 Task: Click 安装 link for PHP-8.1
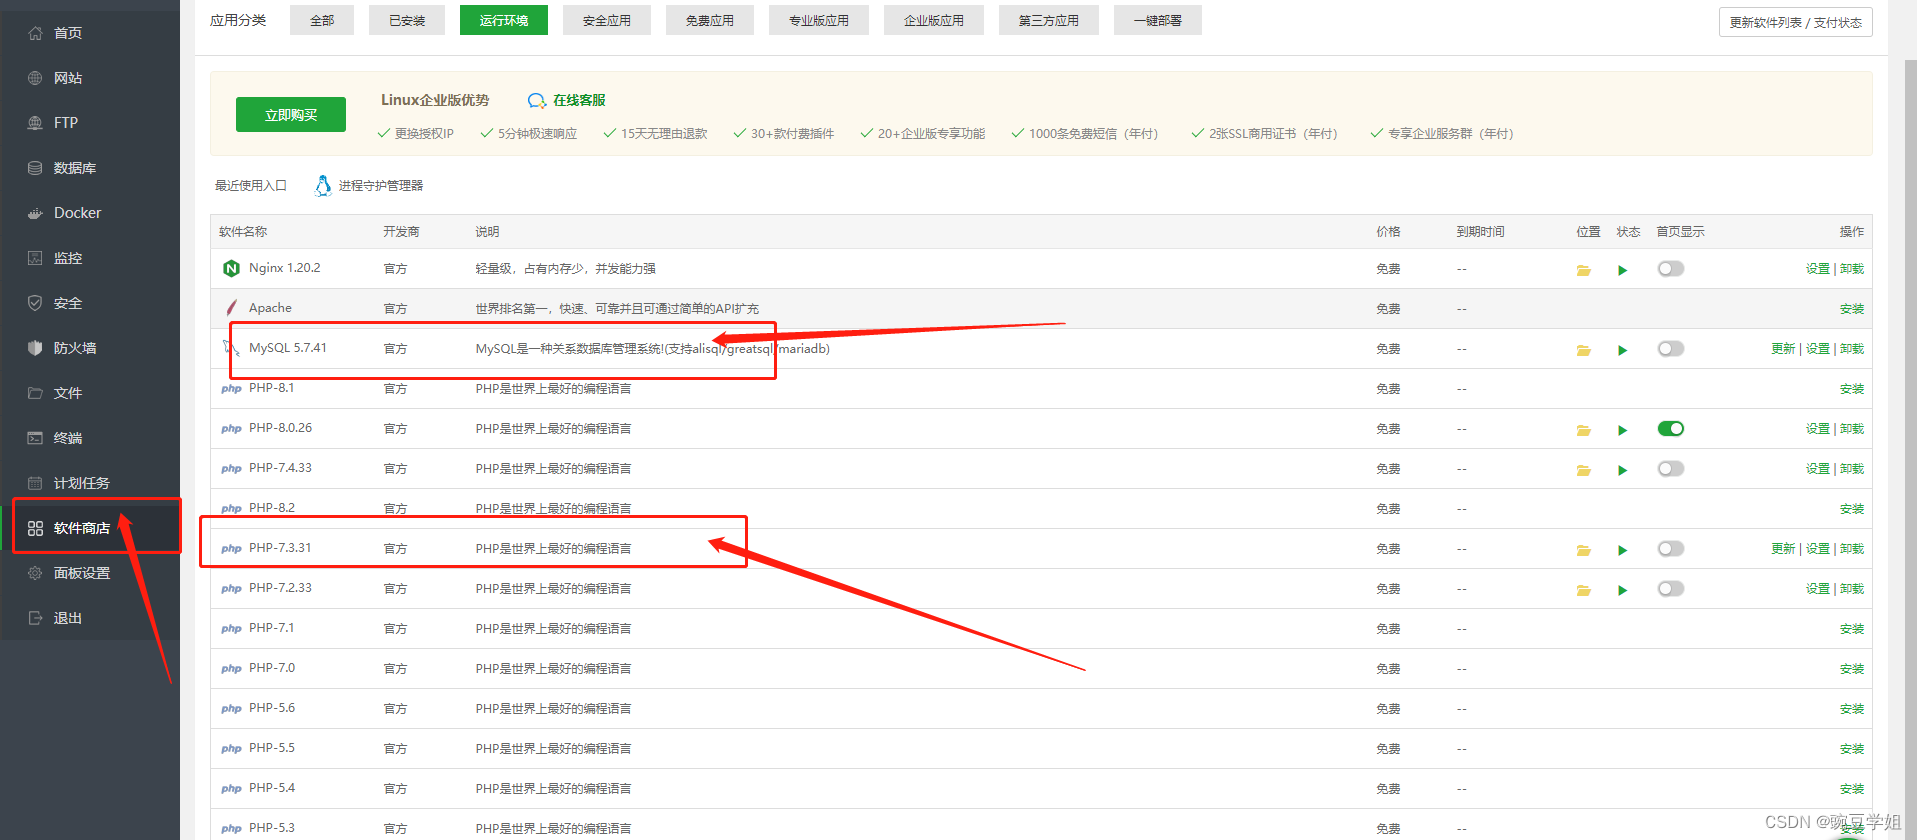[1852, 389]
